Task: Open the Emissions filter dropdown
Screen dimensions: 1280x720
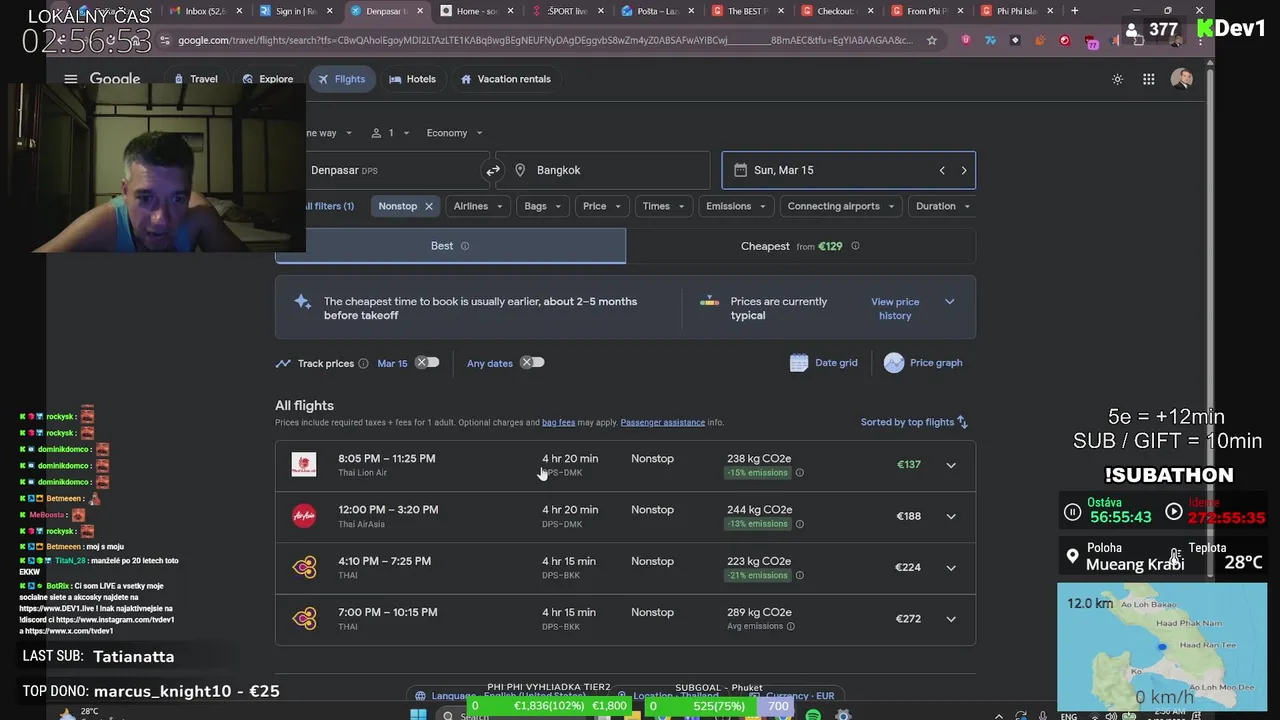Action: (736, 206)
